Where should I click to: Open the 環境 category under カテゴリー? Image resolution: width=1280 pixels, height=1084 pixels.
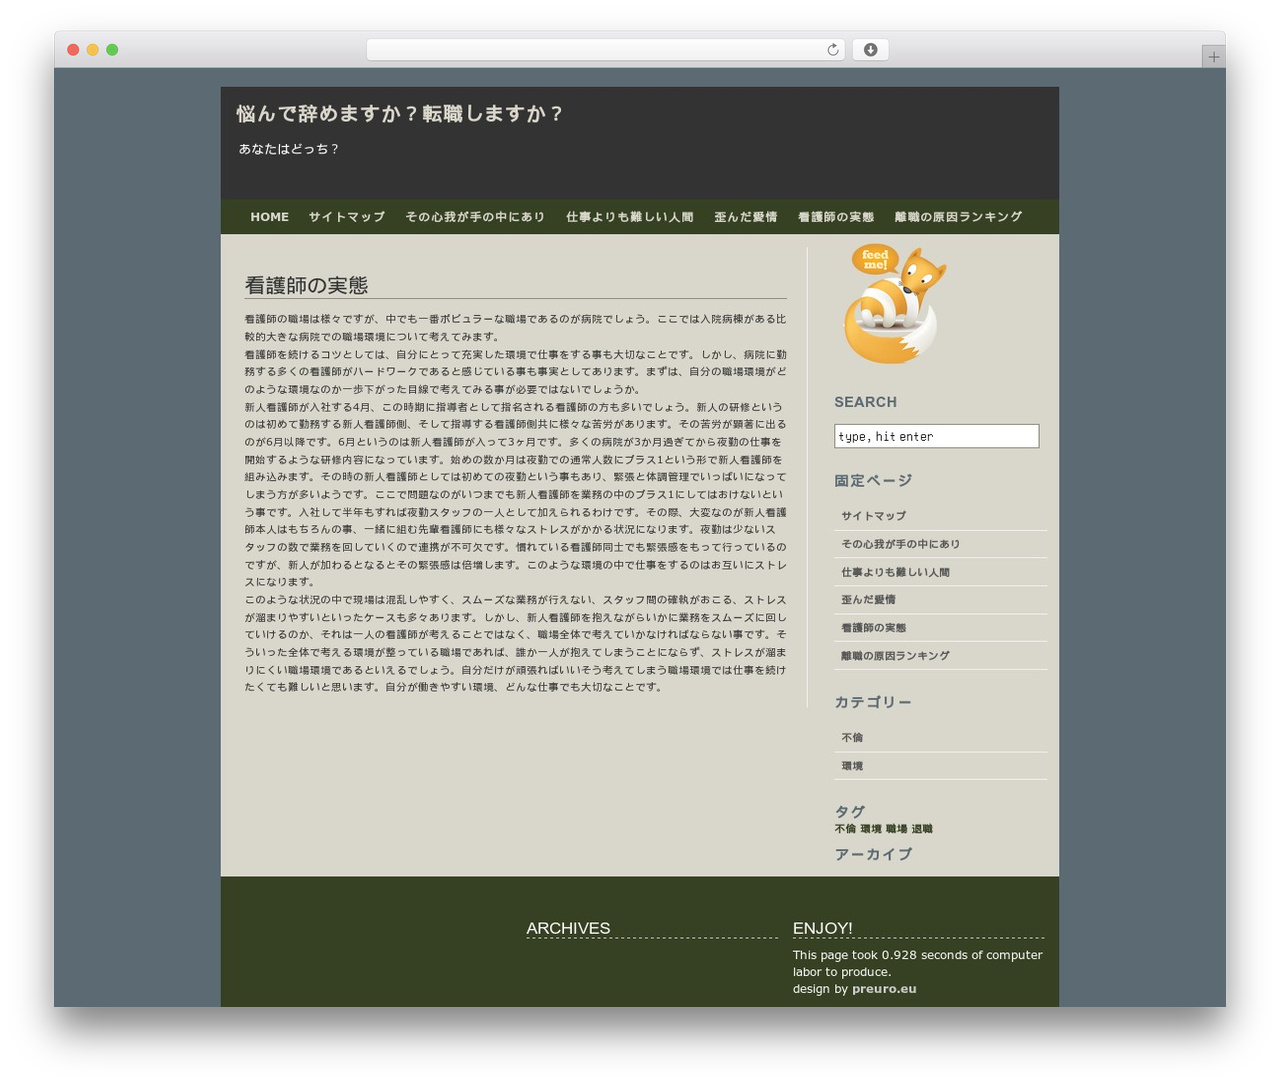pos(852,766)
